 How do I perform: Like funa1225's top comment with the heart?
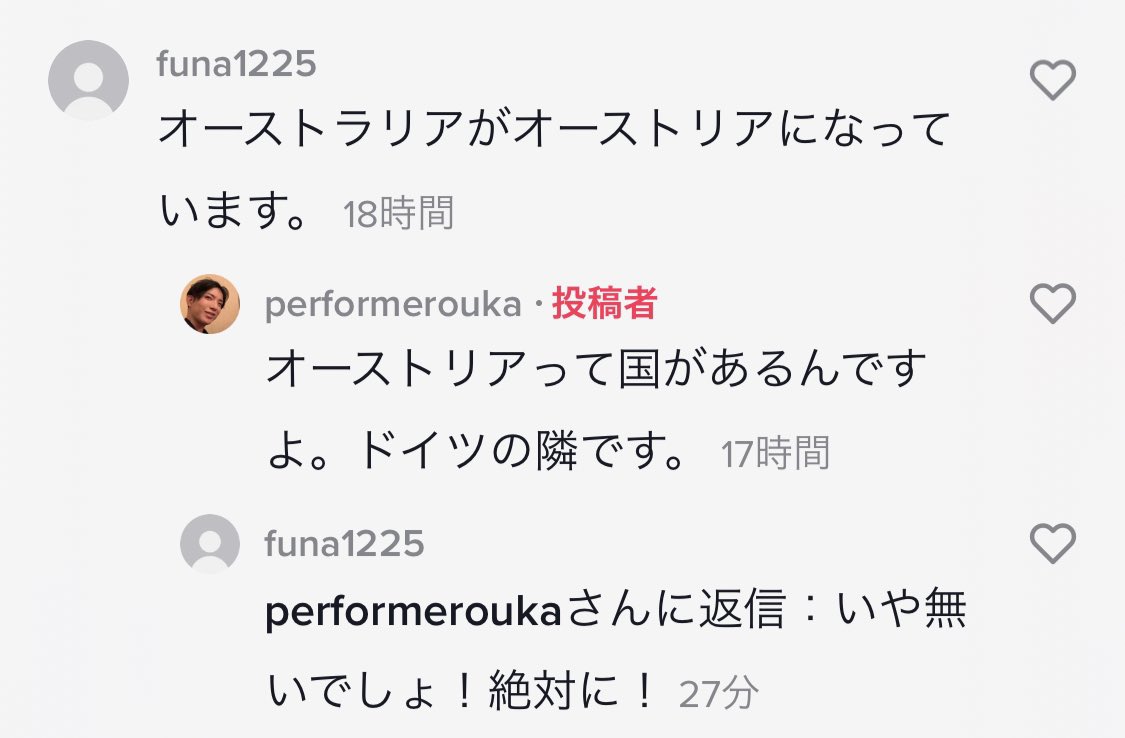1052,80
